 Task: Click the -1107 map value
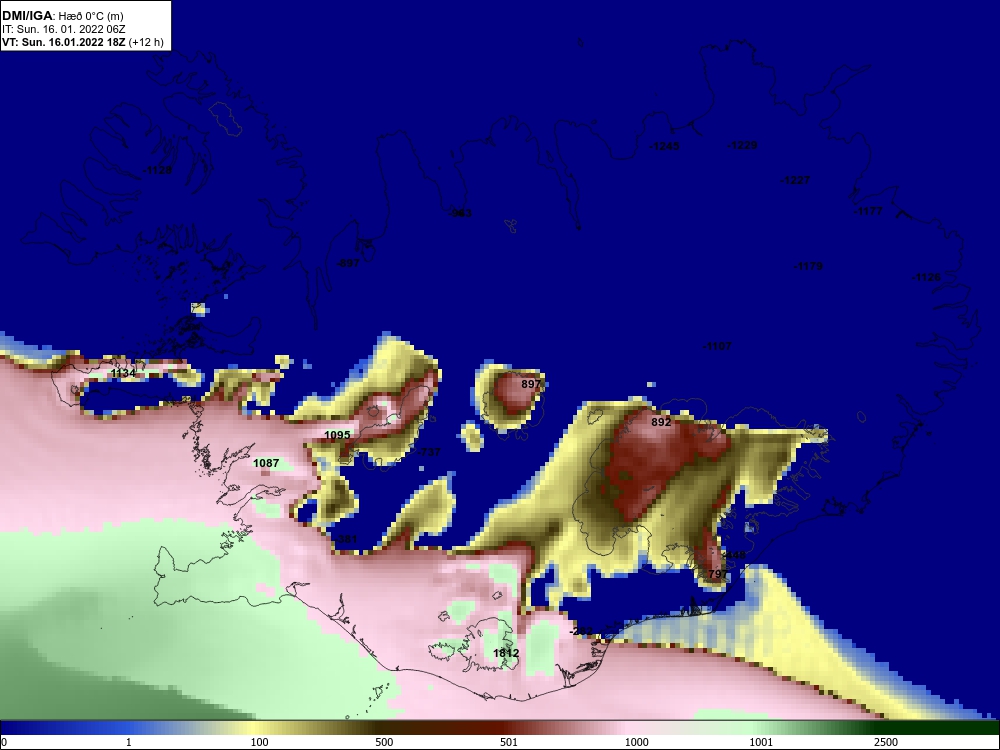tap(717, 346)
